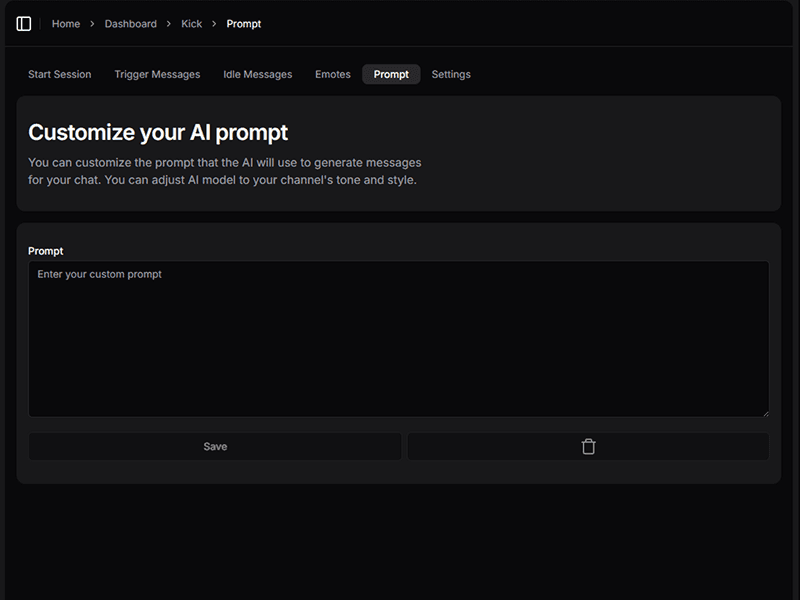Select the Idle Messages tab
Viewport: 800px width, 600px height.
tap(257, 75)
